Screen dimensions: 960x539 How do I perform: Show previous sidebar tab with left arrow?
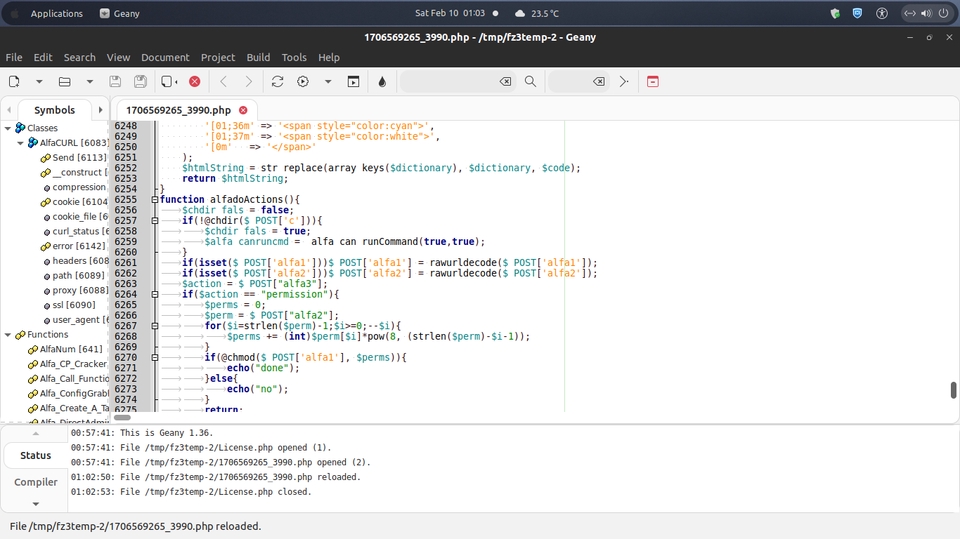click(x=9, y=110)
